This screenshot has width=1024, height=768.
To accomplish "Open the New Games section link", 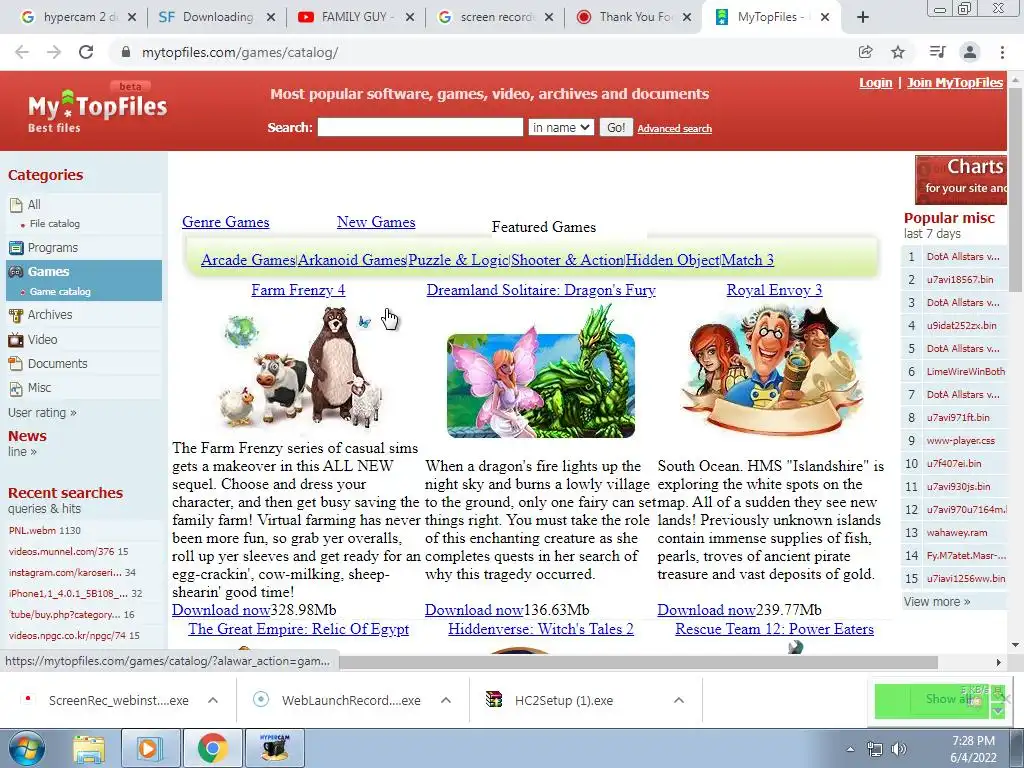I will pos(376,222).
